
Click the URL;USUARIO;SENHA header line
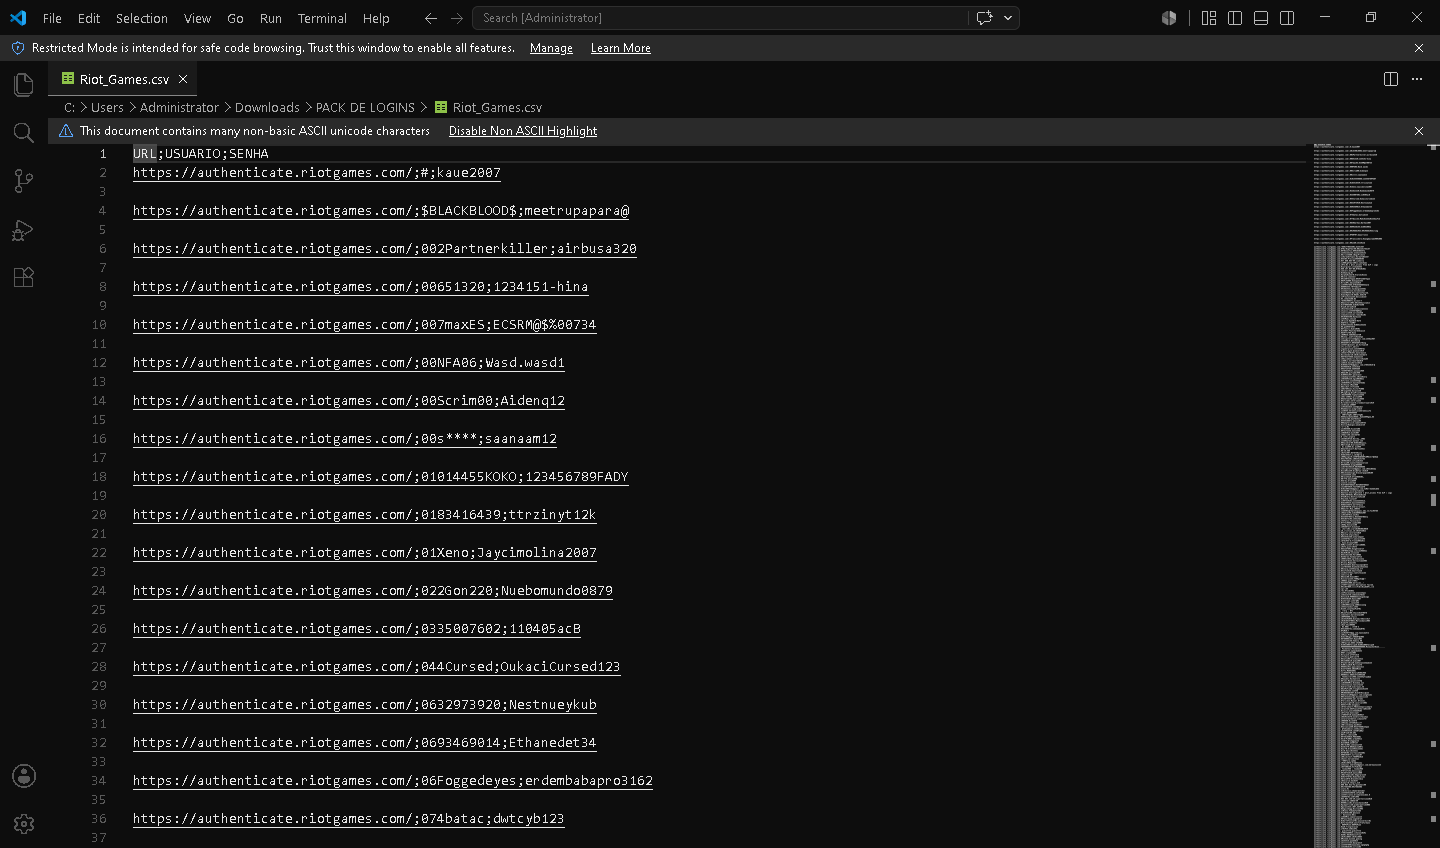[x=201, y=154]
